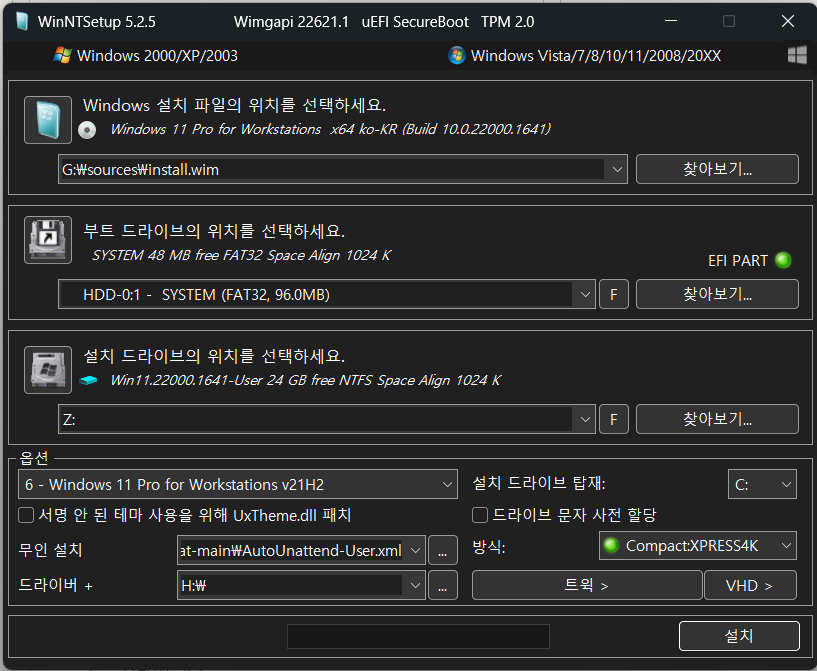This screenshot has width=817, height=671.
Task: Click the green light beside Compact:XPRESS4K
Action: 611,545
